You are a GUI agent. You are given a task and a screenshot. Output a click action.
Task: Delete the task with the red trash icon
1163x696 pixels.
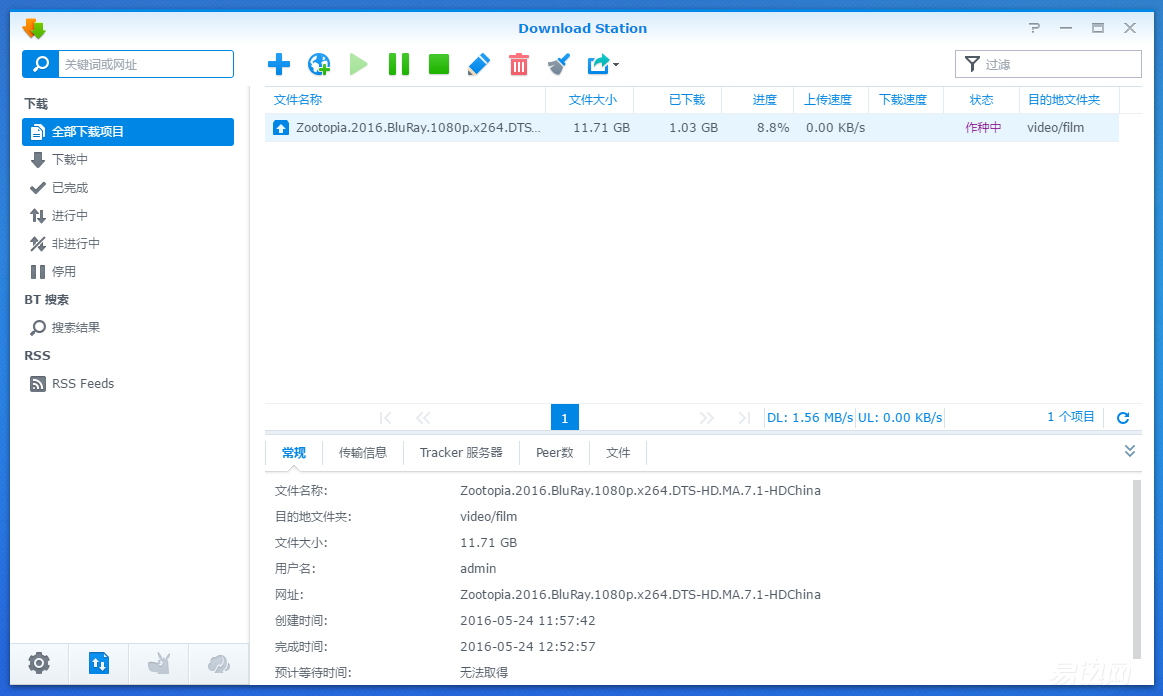[x=519, y=65]
